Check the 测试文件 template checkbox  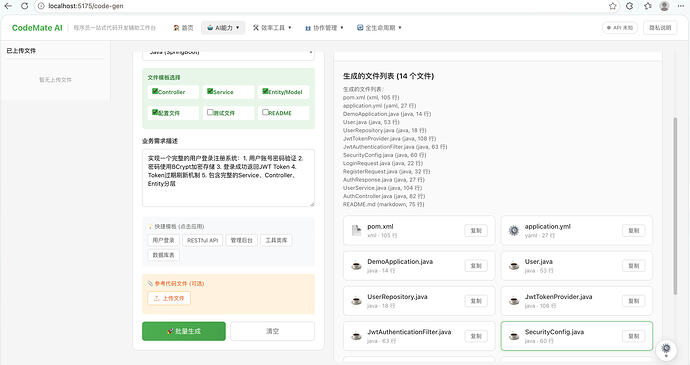click(210, 112)
